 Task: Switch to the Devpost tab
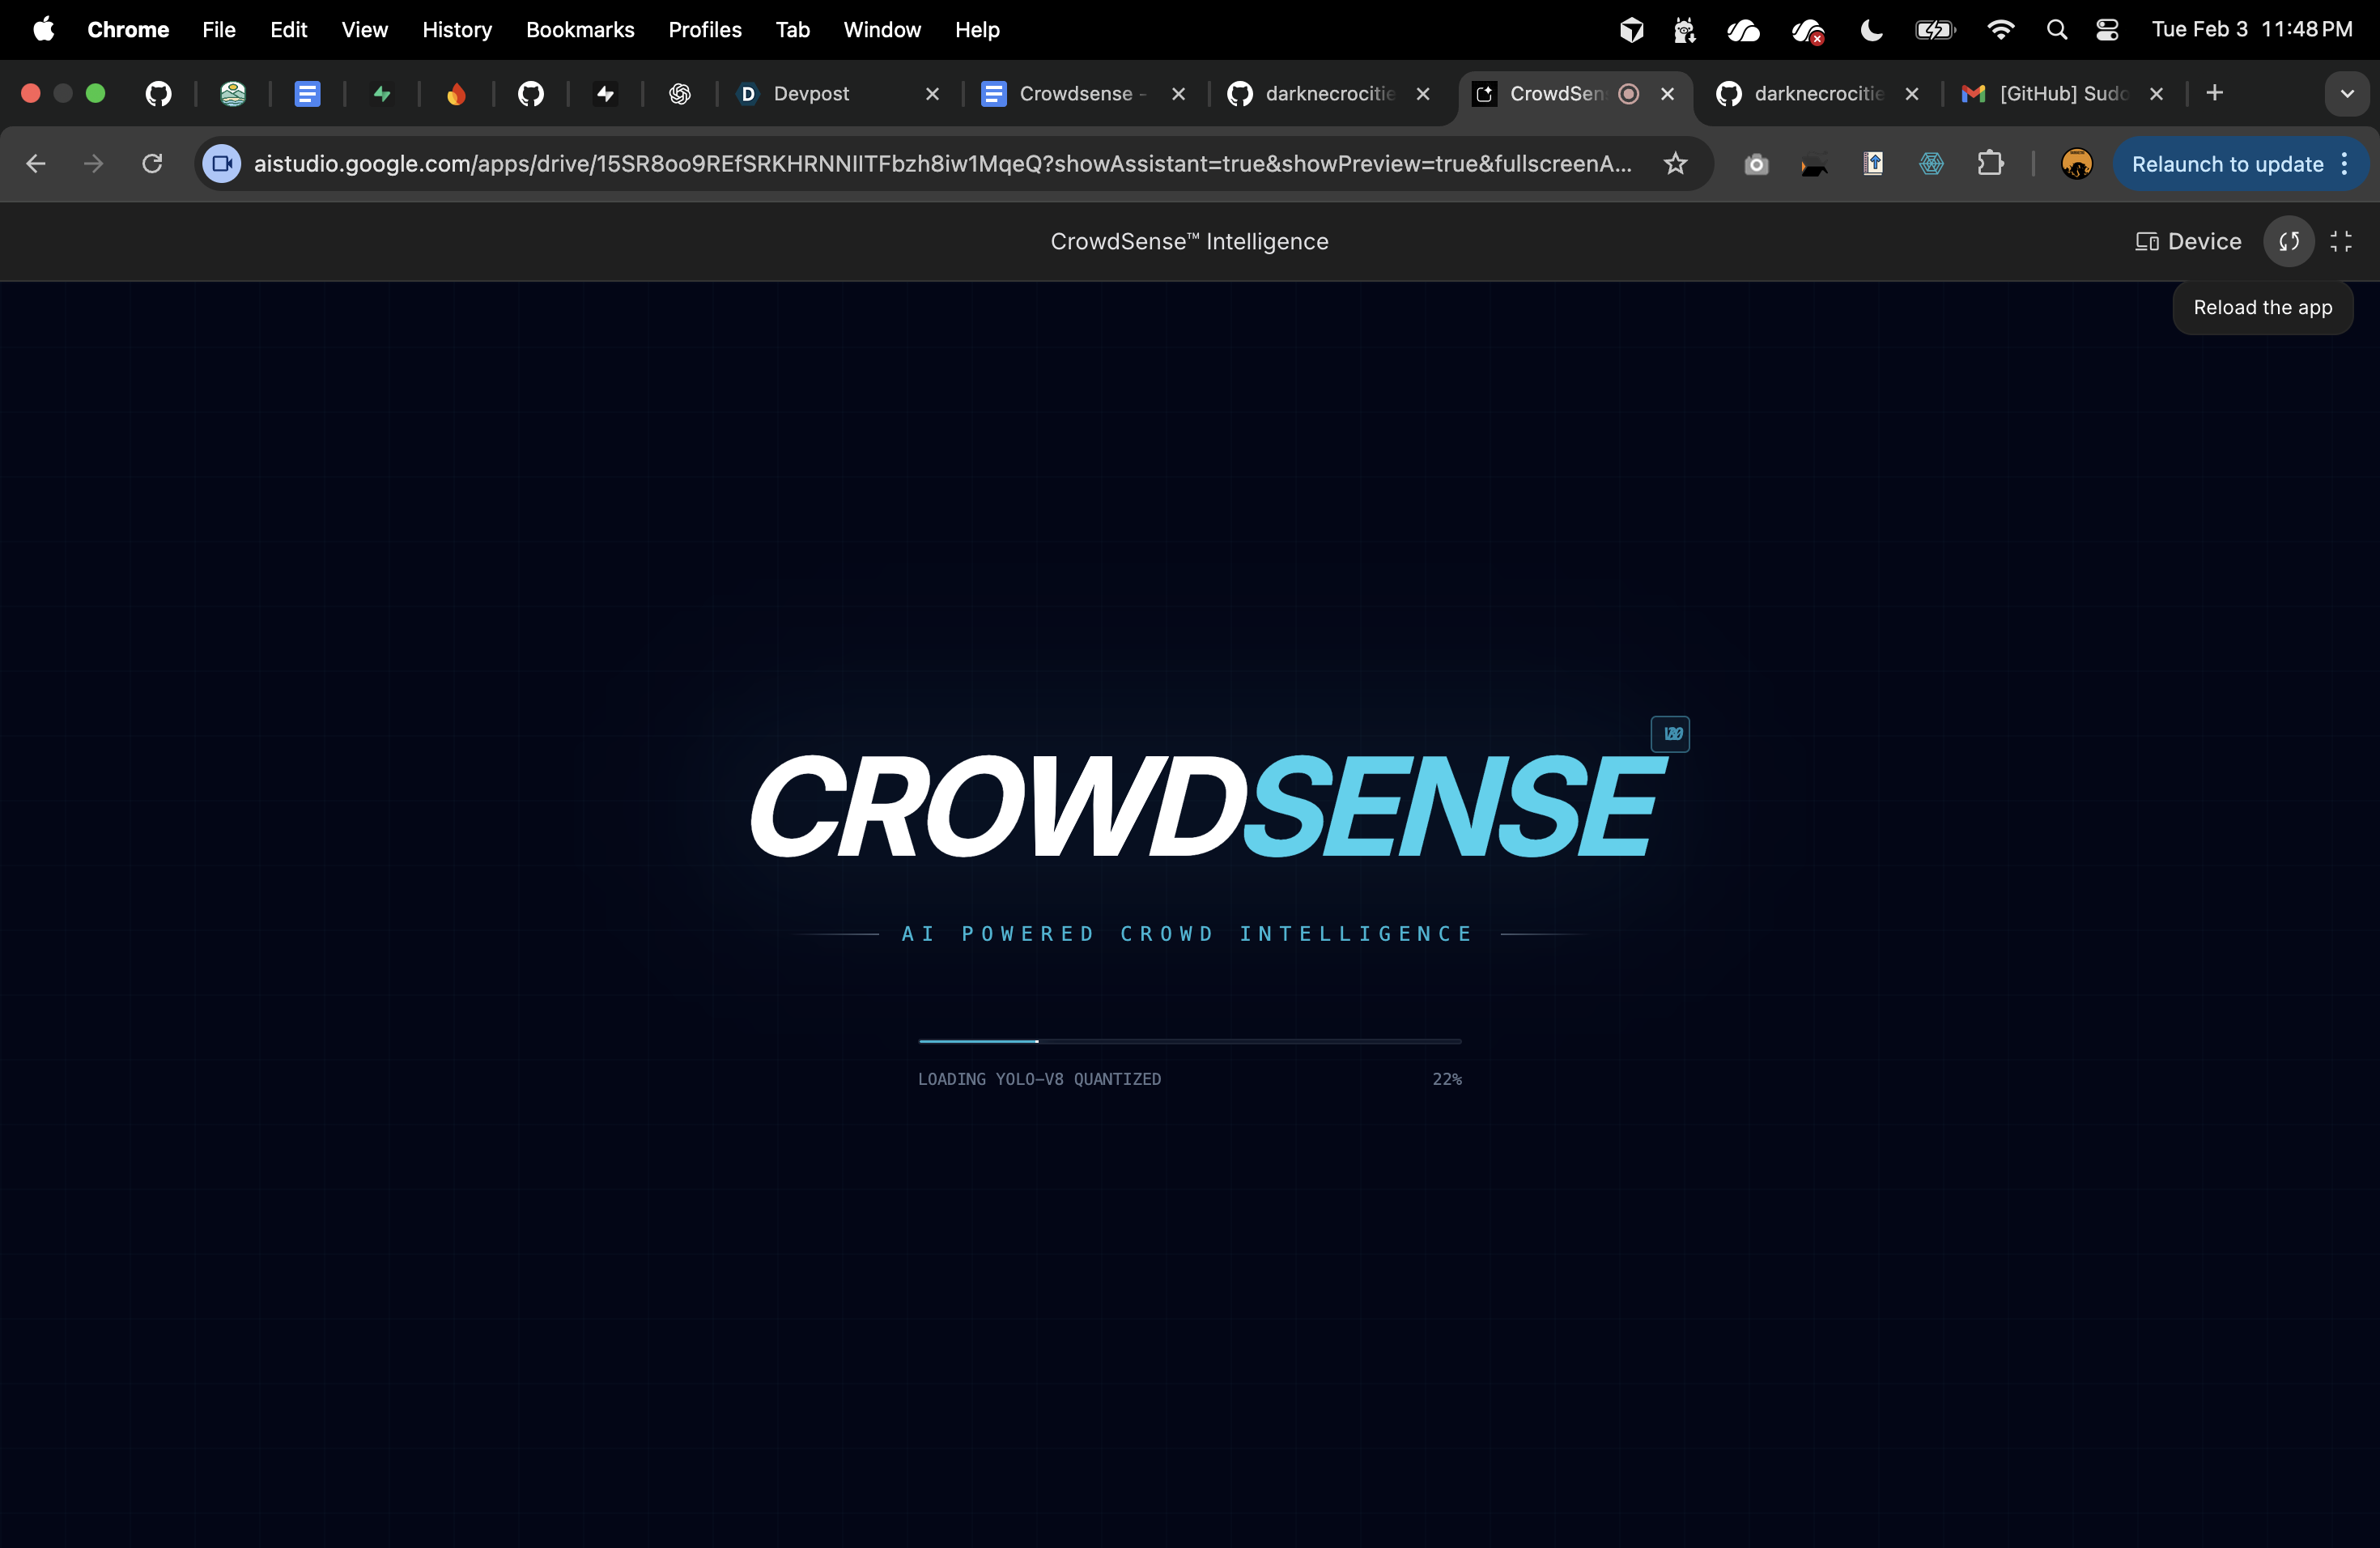pos(810,94)
